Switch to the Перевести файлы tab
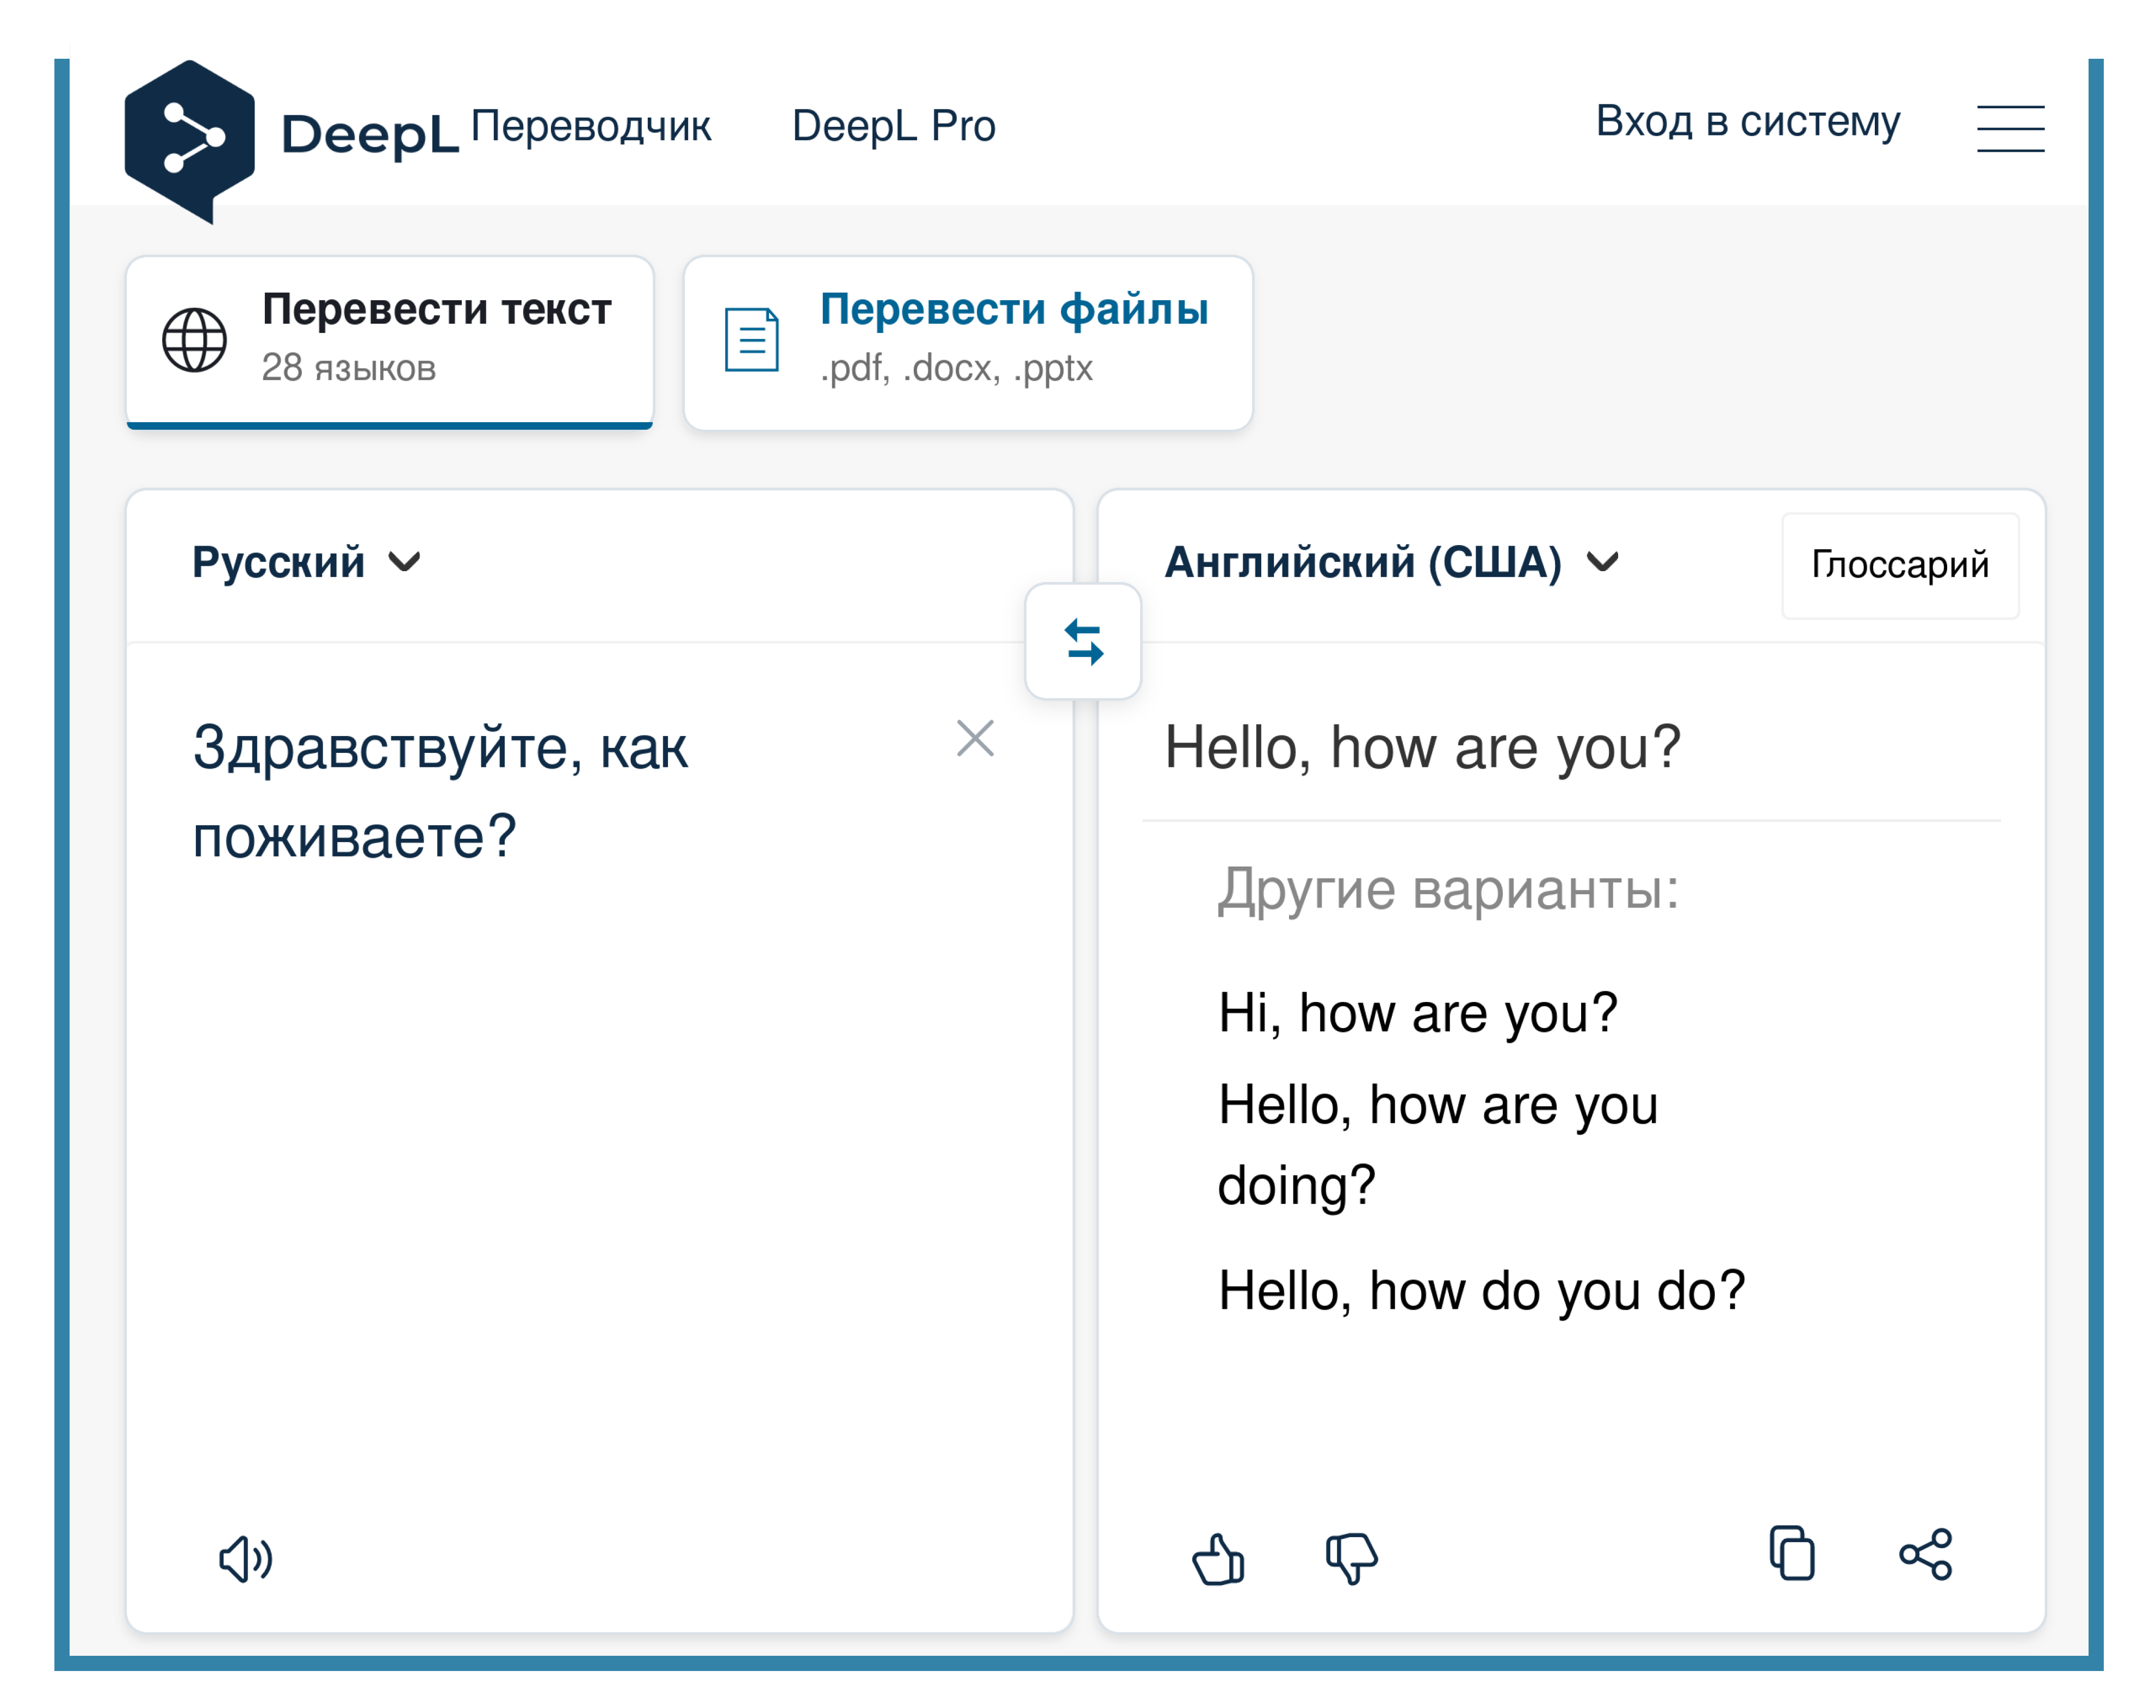The height and width of the screenshot is (1708, 2156). (968, 343)
